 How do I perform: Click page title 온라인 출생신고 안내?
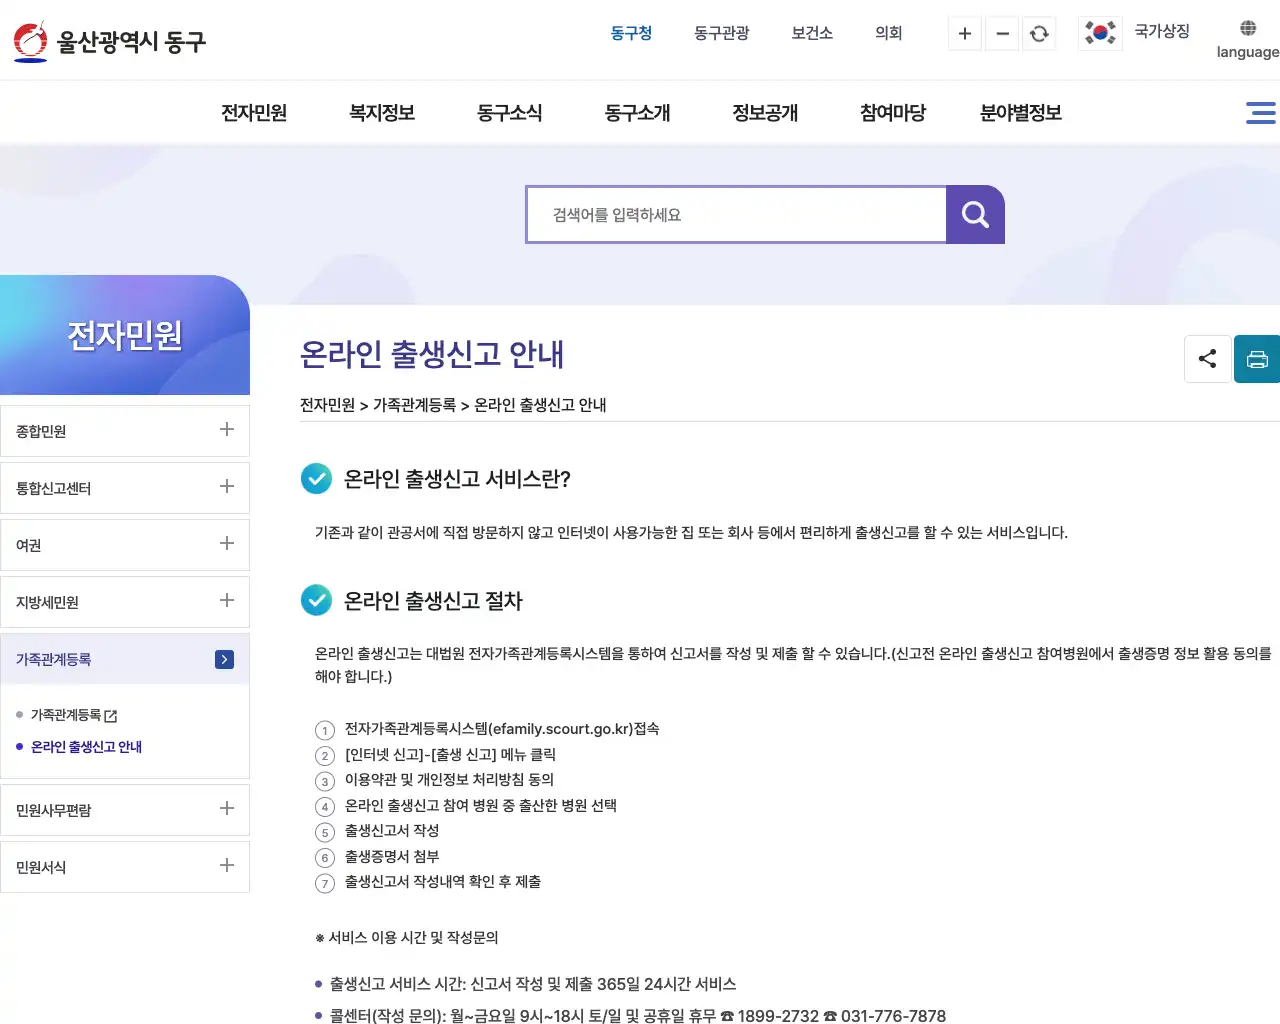pos(432,354)
